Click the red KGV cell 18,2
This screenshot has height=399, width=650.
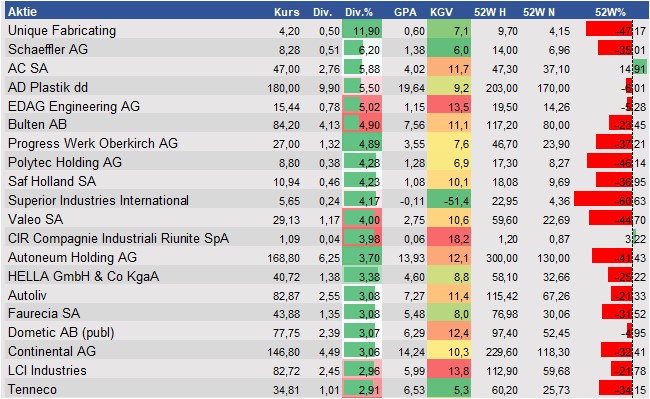tap(449, 239)
